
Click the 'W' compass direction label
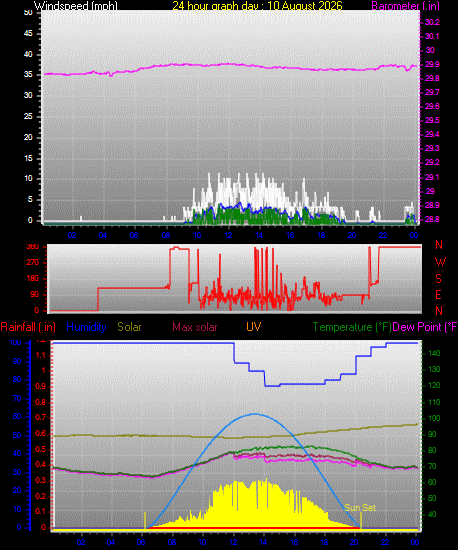click(440, 262)
